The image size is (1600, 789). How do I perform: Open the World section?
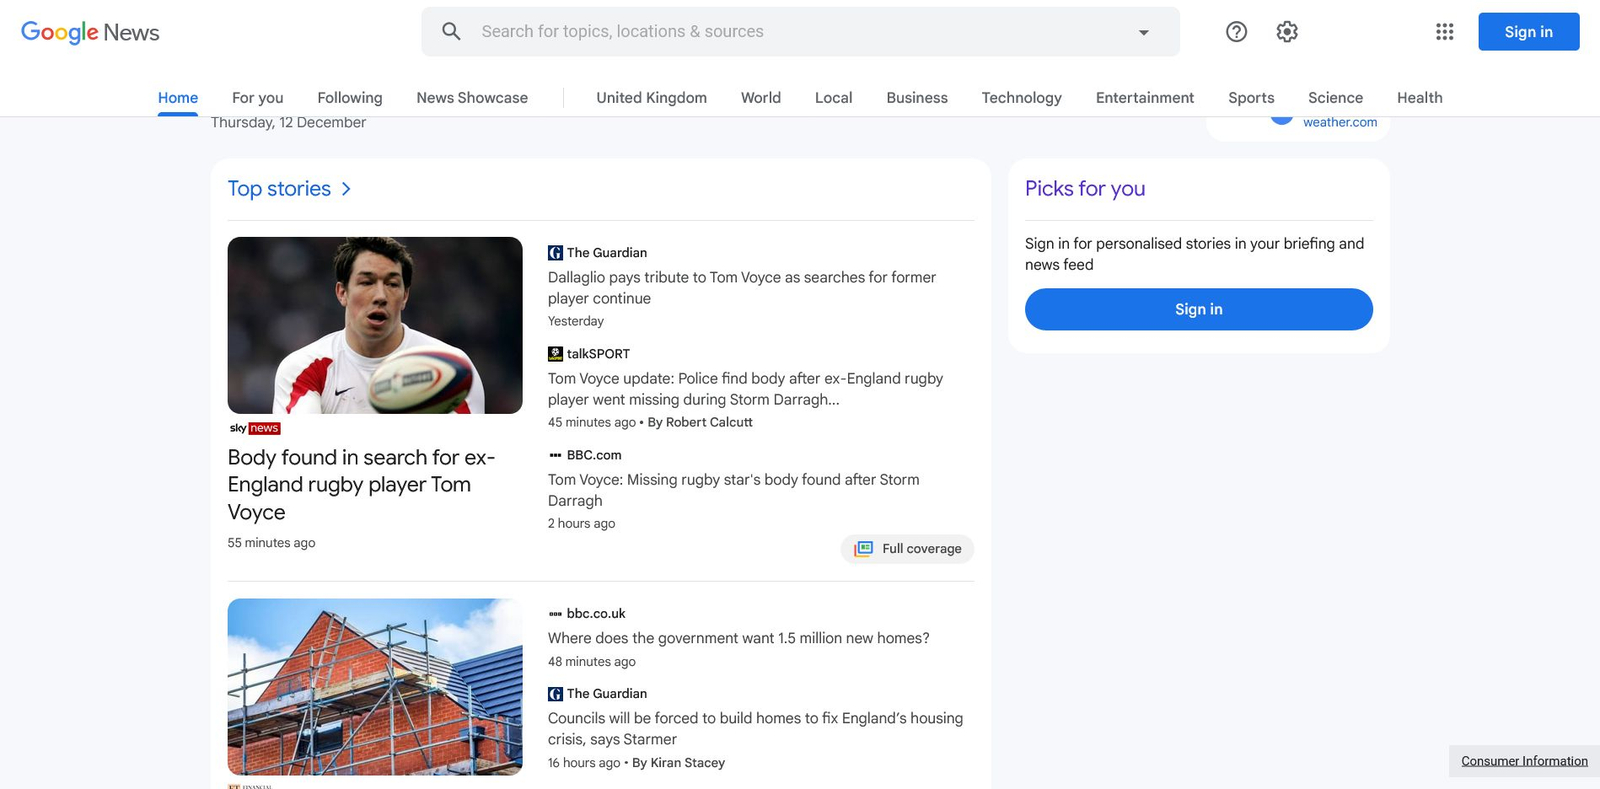[x=761, y=98]
